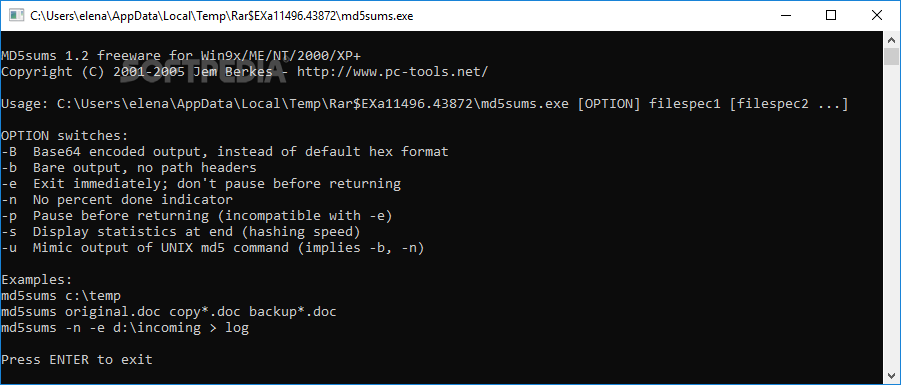Click the -b Bare output option line

coord(129,168)
